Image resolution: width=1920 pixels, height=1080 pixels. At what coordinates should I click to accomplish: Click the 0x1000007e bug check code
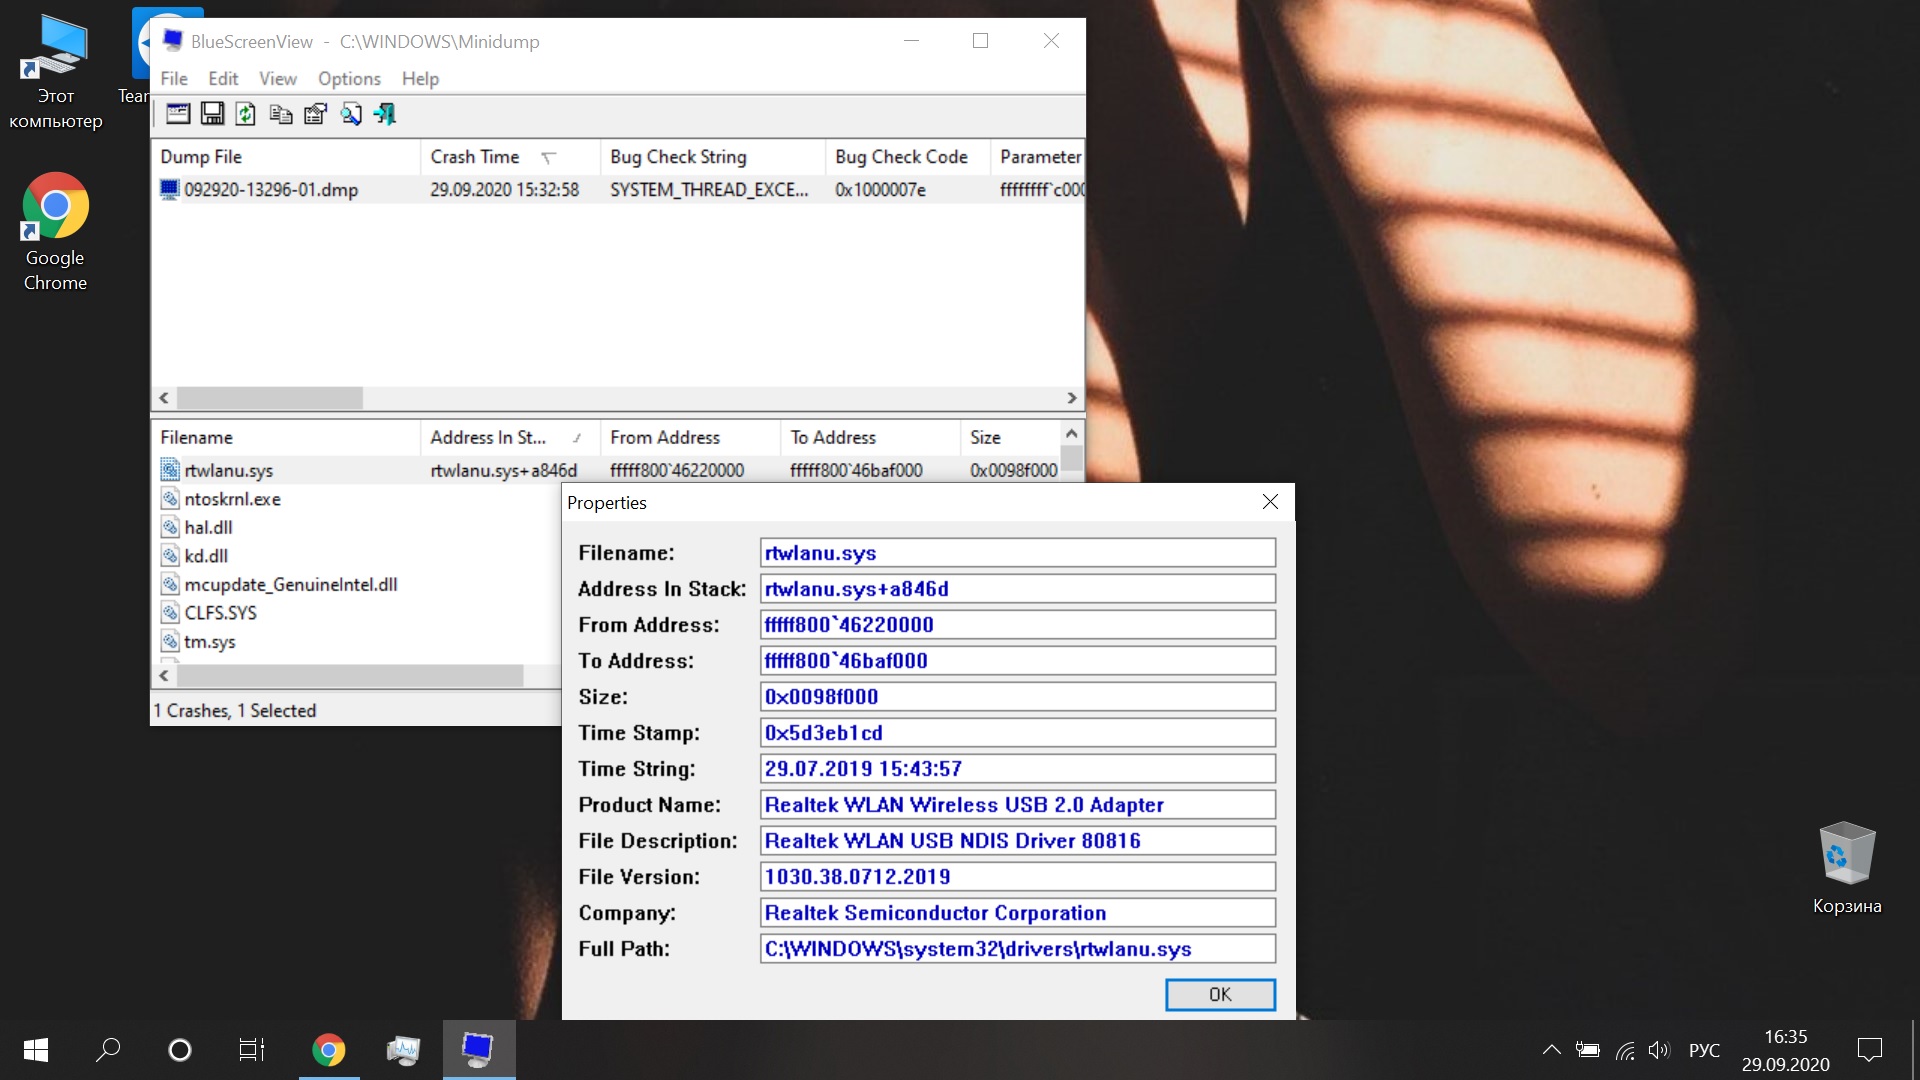point(880,190)
